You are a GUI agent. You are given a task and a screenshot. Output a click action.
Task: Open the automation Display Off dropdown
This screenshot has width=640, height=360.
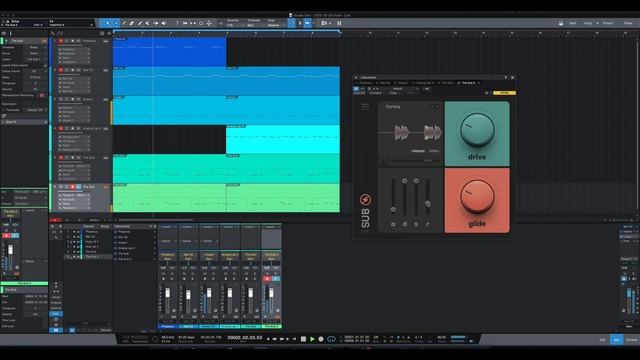click(35, 110)
